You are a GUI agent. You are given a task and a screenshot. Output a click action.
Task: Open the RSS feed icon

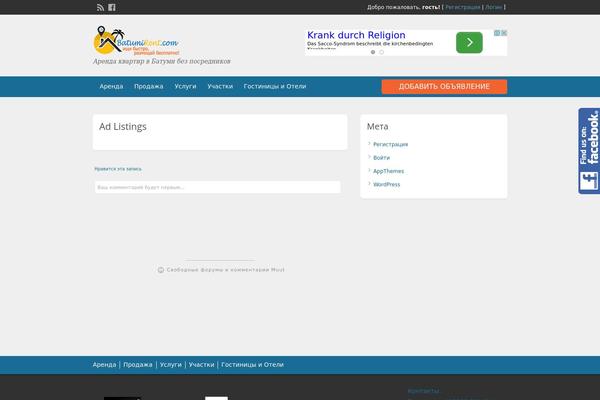tap(100, 7)
